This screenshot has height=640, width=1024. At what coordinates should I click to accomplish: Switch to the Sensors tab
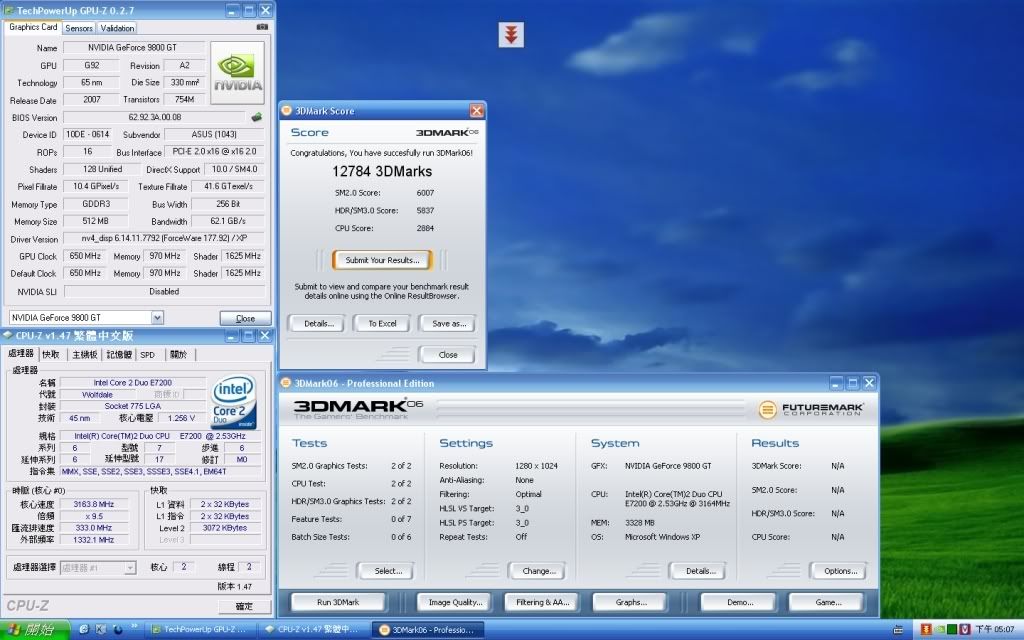[79, 28]
